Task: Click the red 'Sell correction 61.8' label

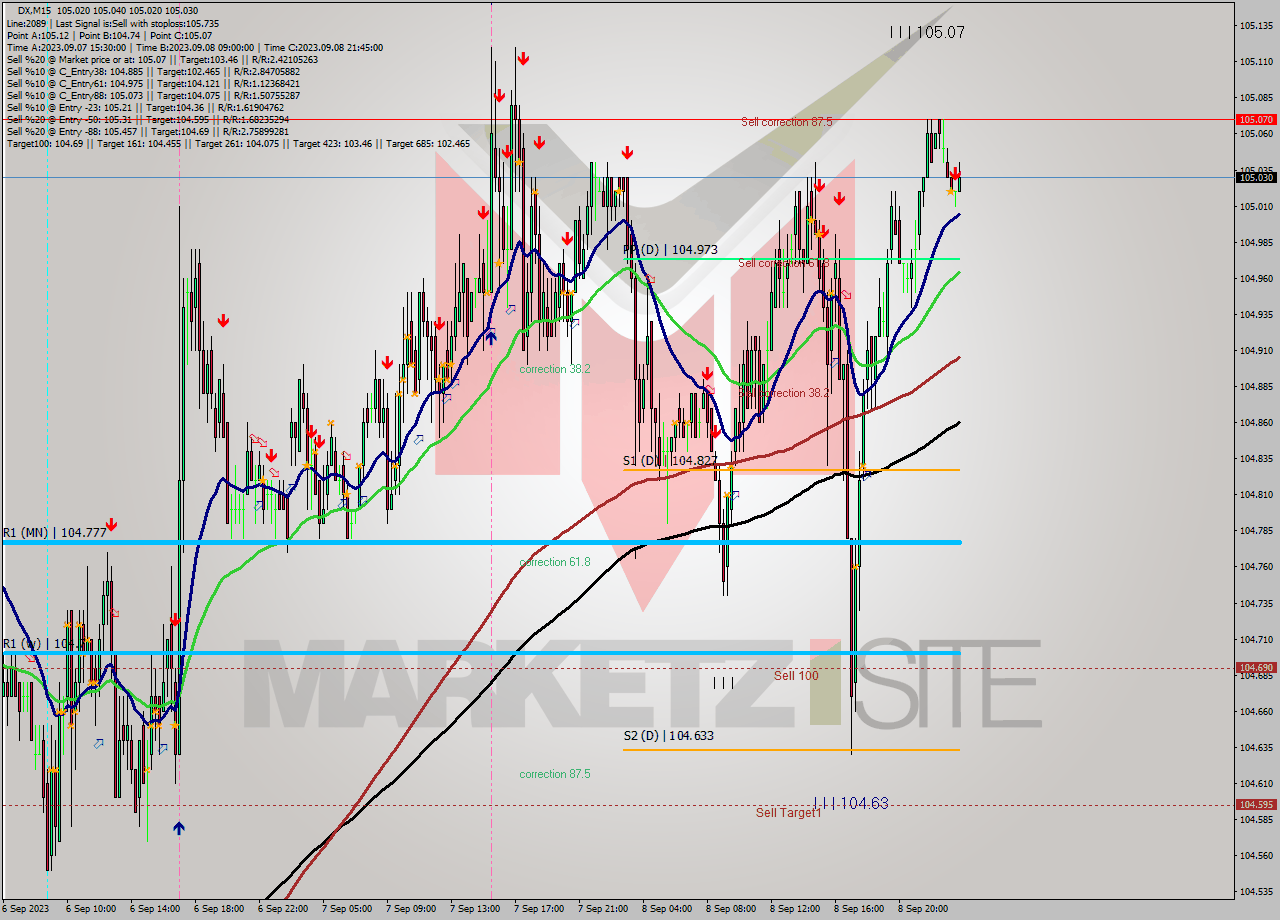Action: click(x=784, y=263)
